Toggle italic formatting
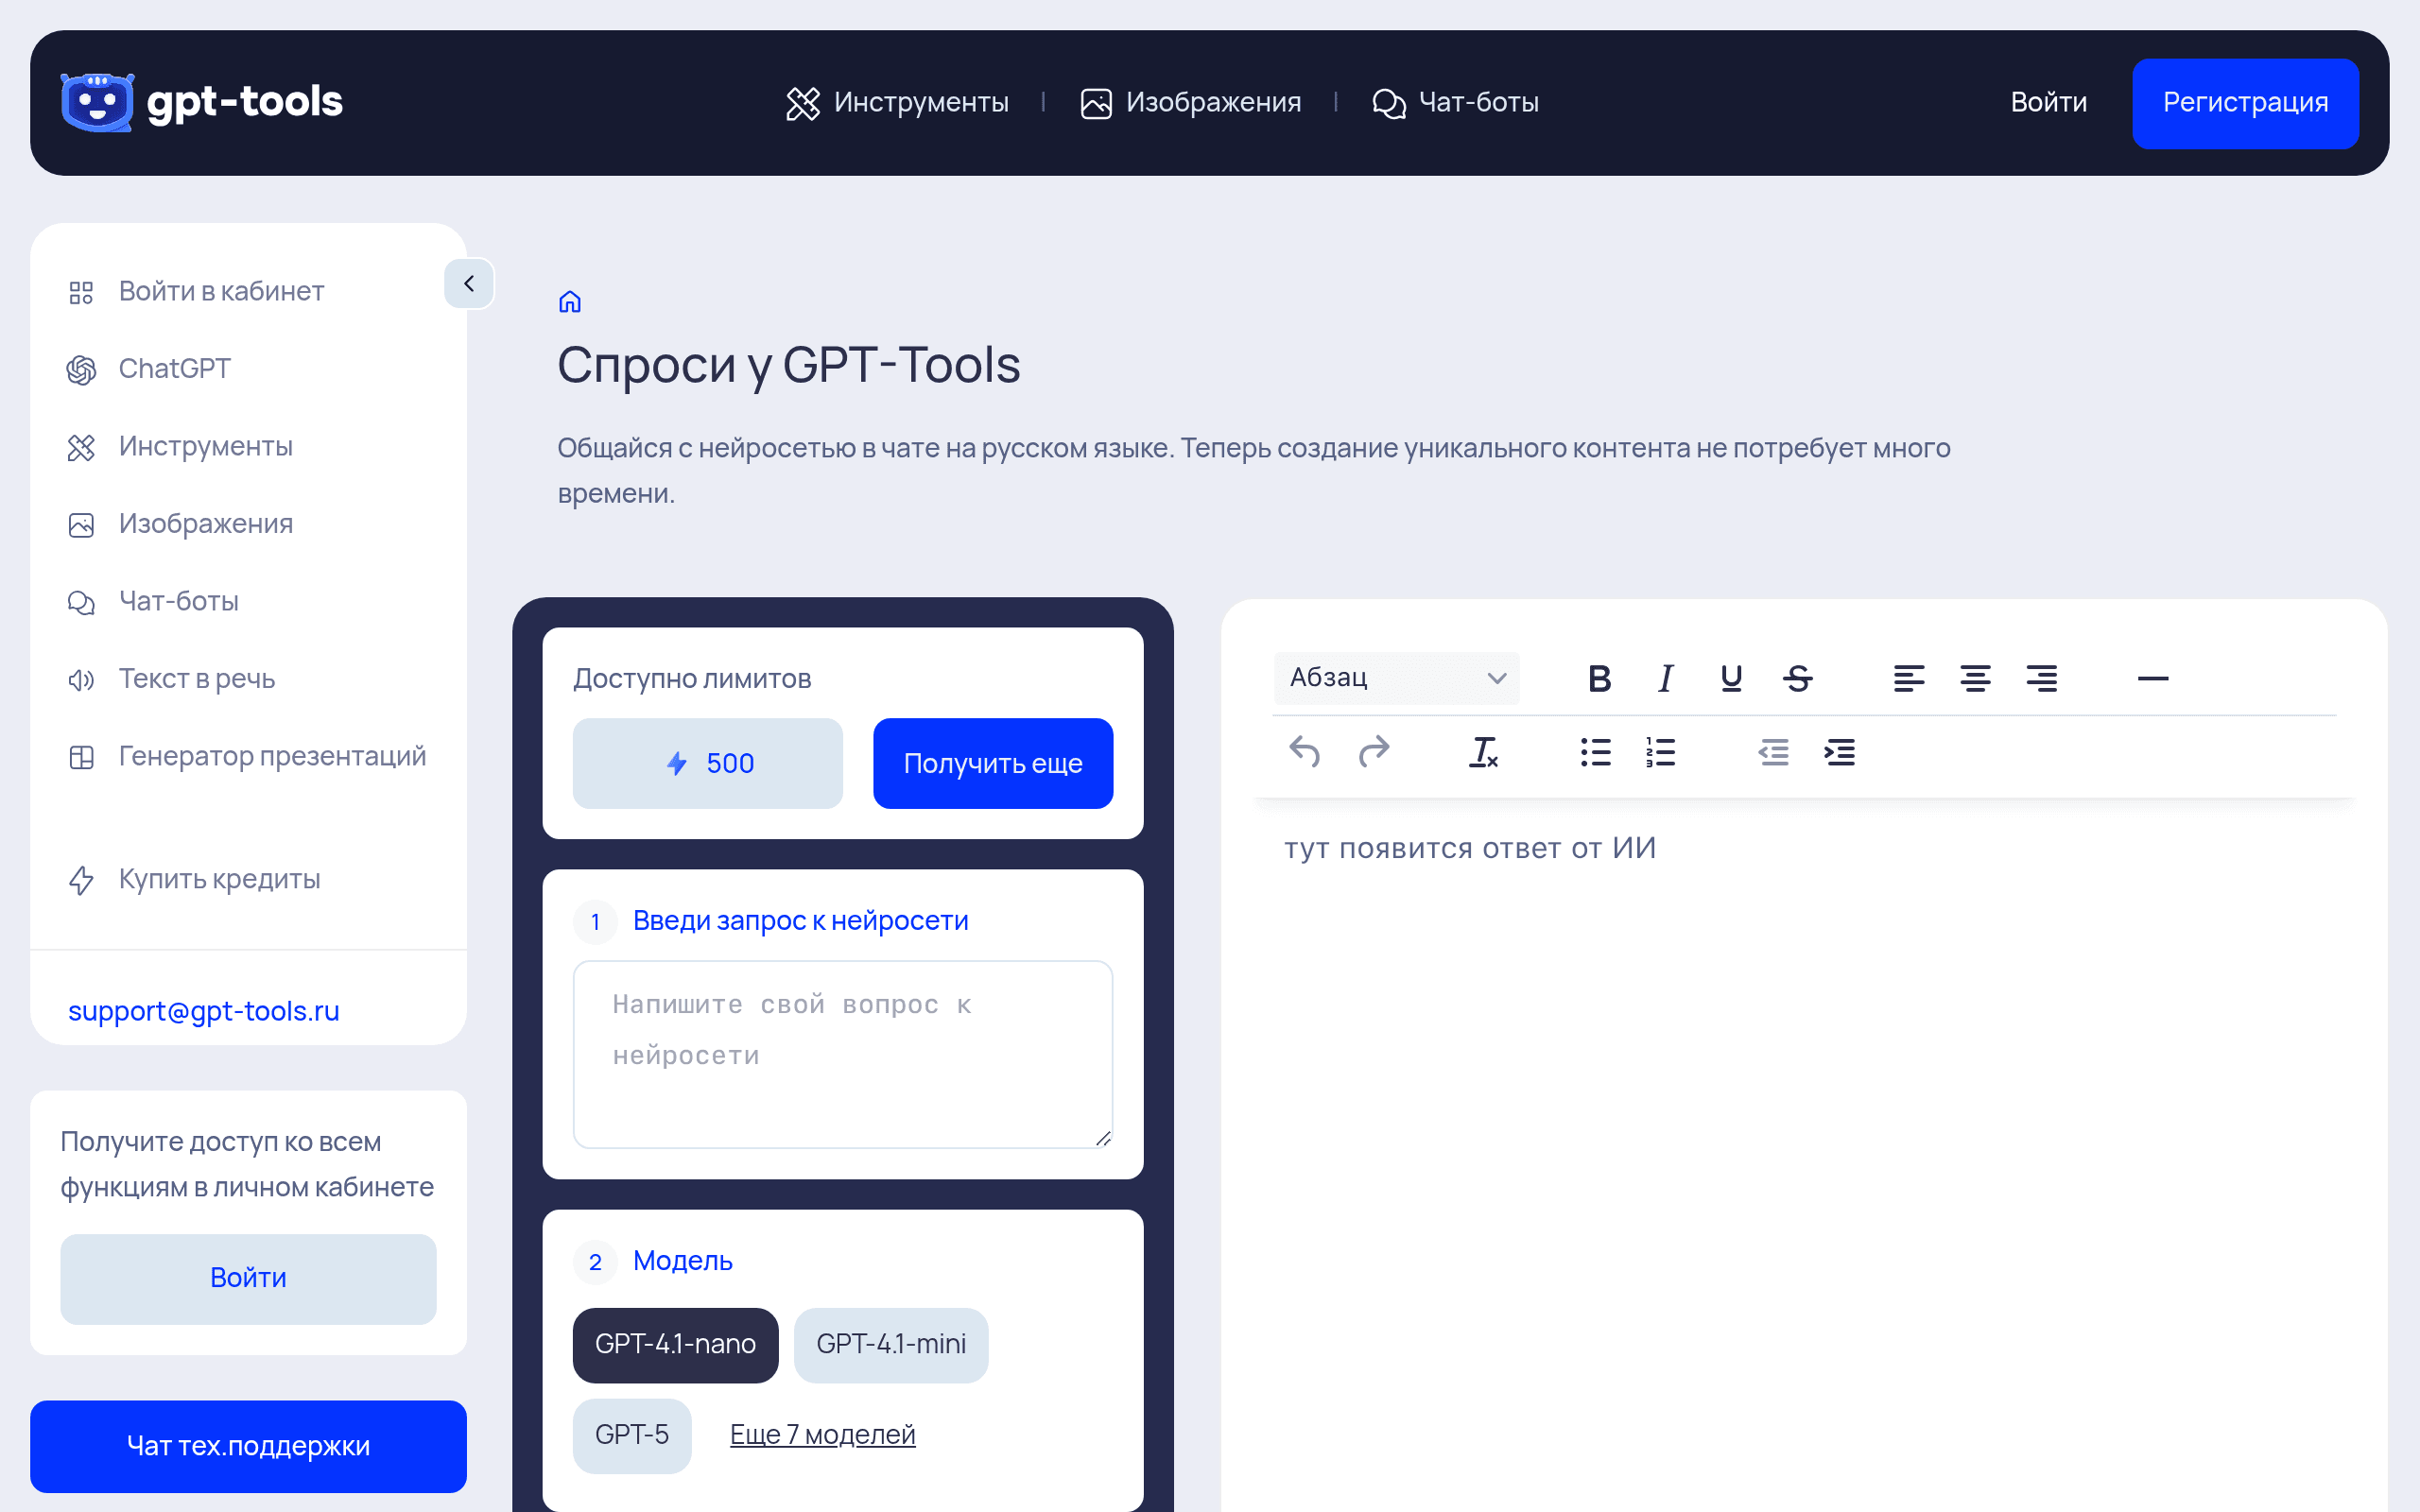2420x1512 pixels. pos(1665,679)
